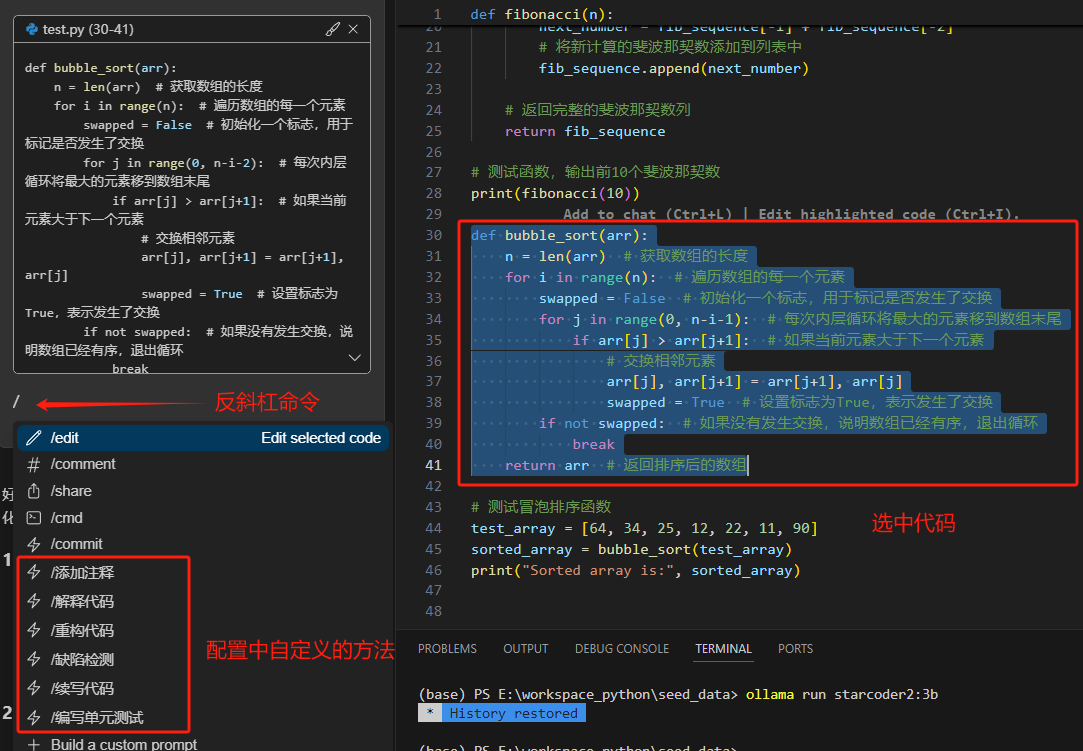Click the lightning icon beside /缺陷检测
Viewport: 1083px width, 751px height.
[33, 659]
